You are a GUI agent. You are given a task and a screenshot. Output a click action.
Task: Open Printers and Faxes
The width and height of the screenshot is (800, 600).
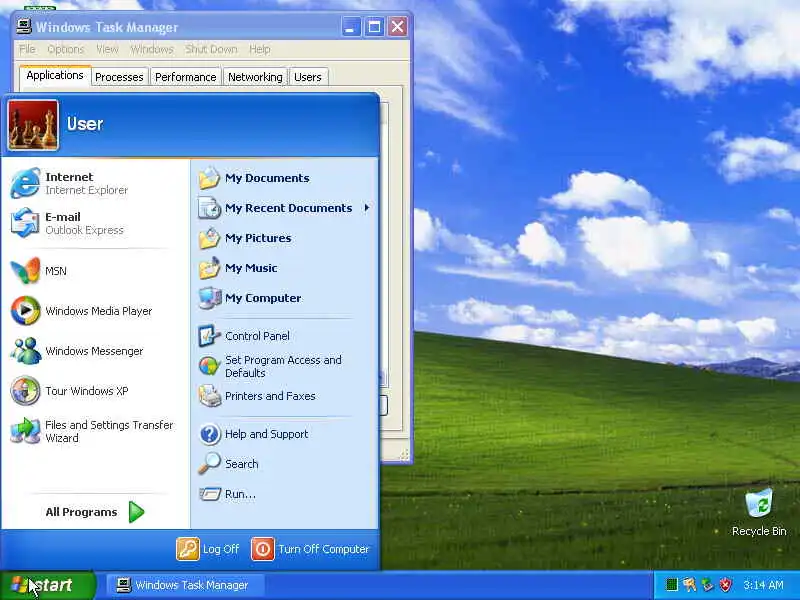(x=284, y=396)
